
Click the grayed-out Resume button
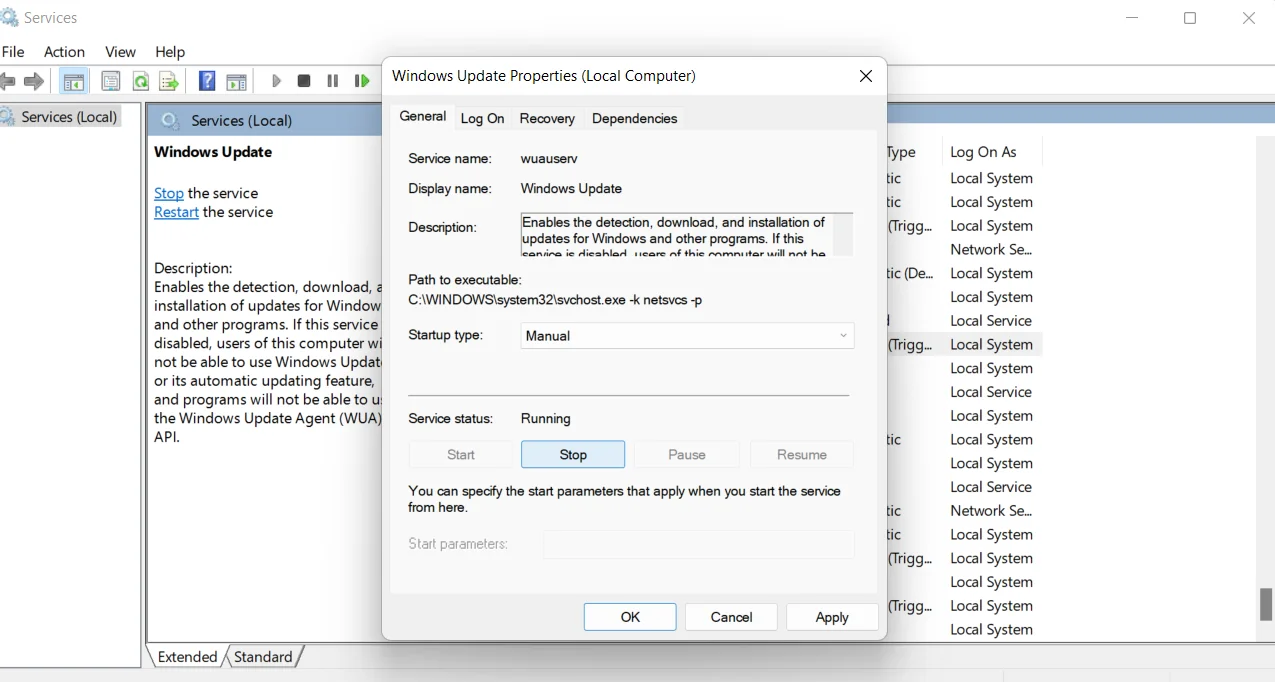click(x=802, y=455)
